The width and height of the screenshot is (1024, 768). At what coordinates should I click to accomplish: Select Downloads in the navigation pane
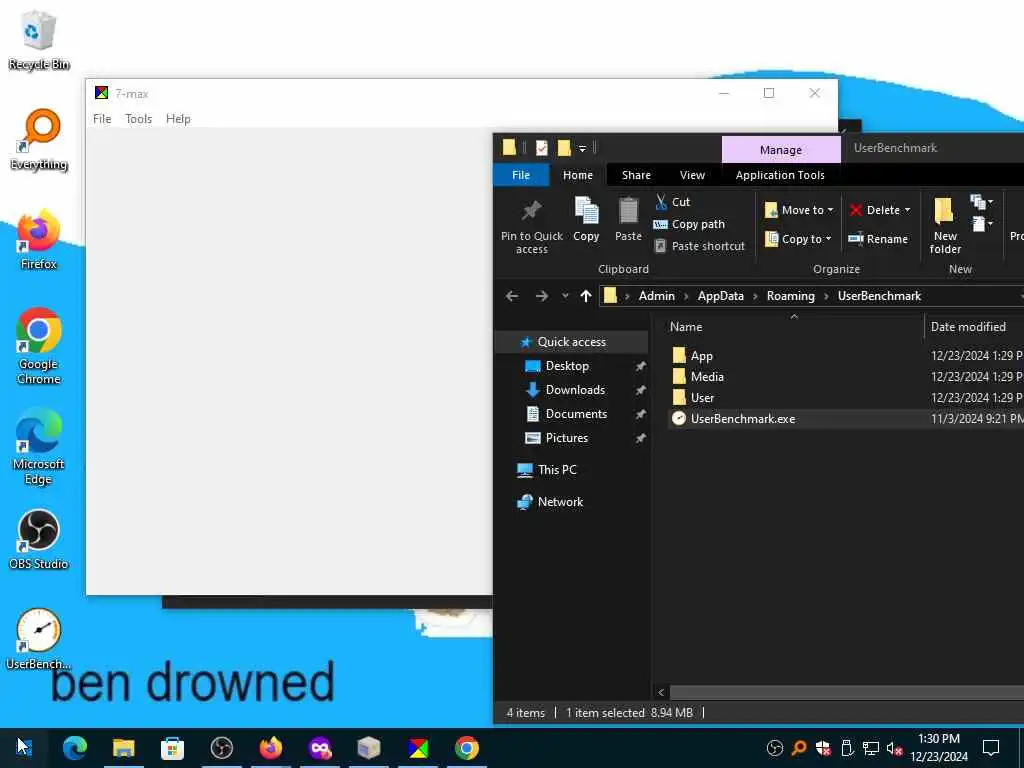[575, 390]
